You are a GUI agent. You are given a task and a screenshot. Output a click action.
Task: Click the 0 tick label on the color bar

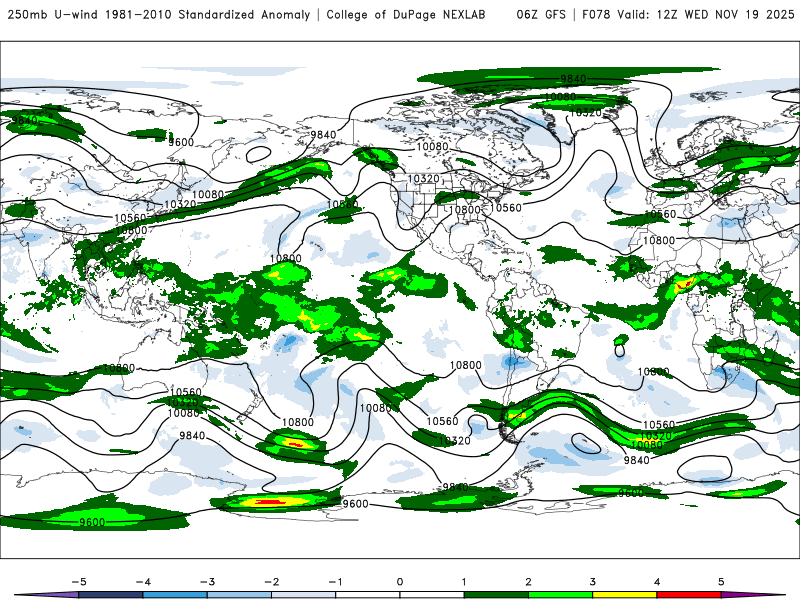click(400, 582)
